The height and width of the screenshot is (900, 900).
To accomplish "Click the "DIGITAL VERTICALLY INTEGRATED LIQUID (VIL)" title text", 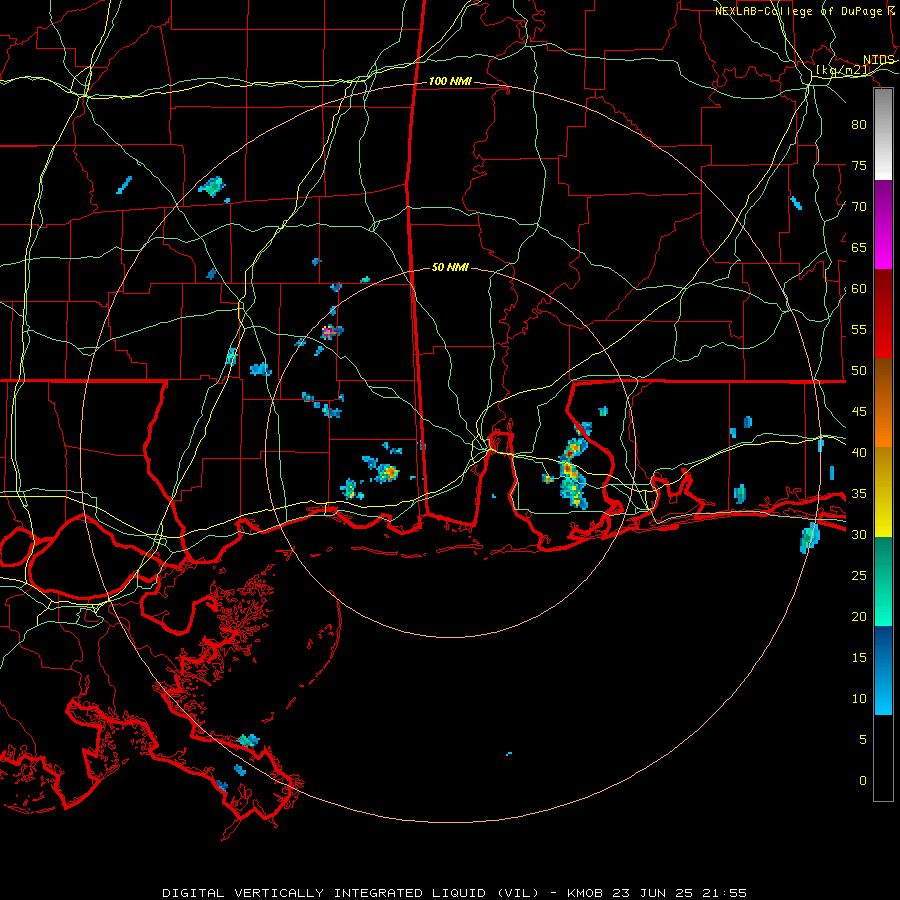I will pos(351,893).
